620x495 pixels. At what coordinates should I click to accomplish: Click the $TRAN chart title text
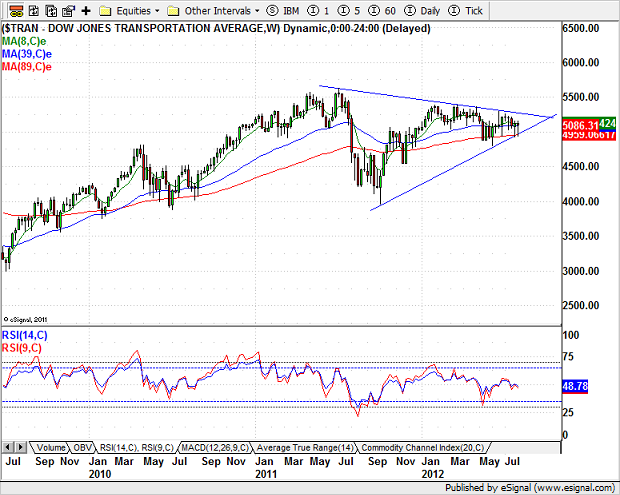point(216,28)
